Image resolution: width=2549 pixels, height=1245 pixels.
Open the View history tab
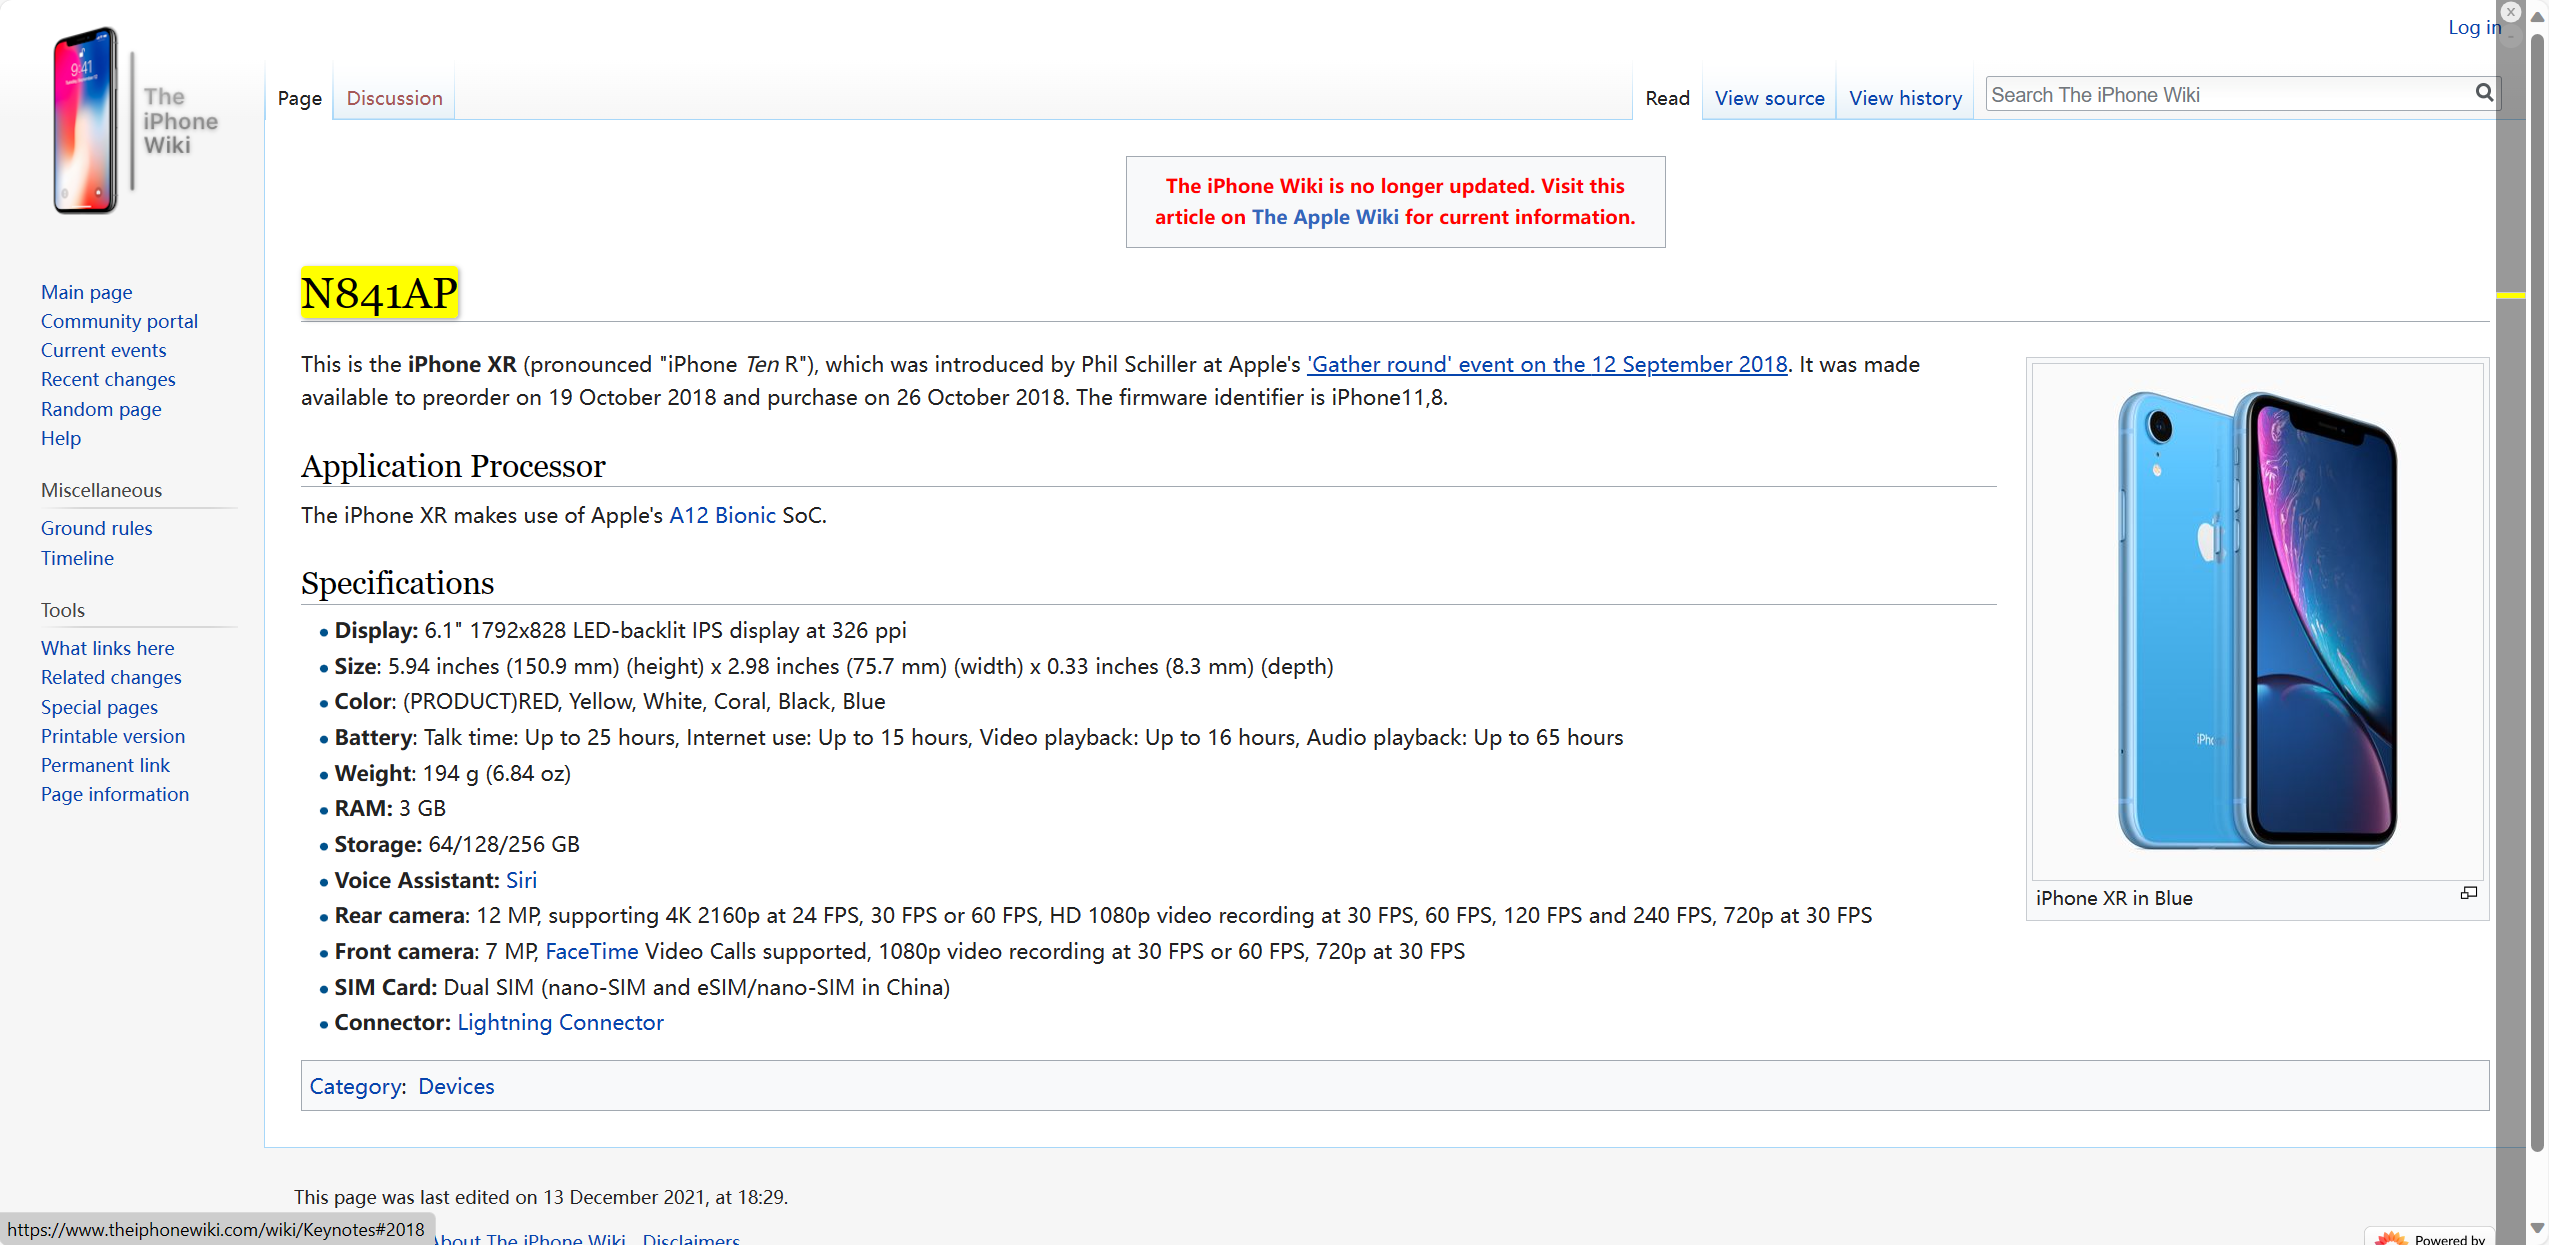click(1905, 98)
